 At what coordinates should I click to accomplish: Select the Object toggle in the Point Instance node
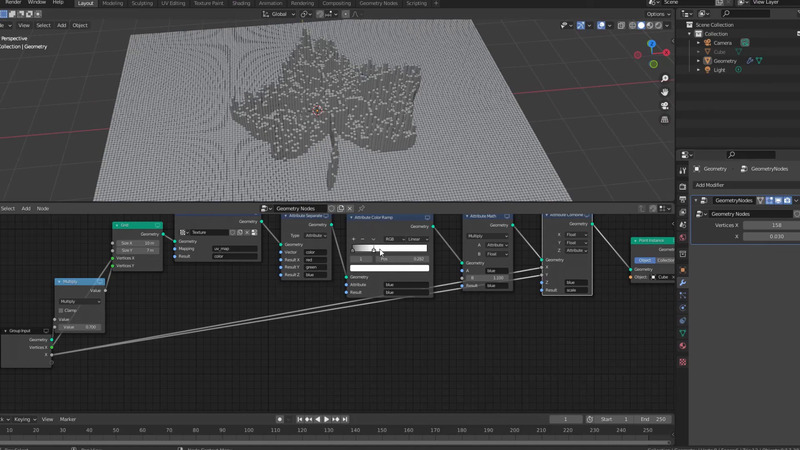[x=644, y=260]
